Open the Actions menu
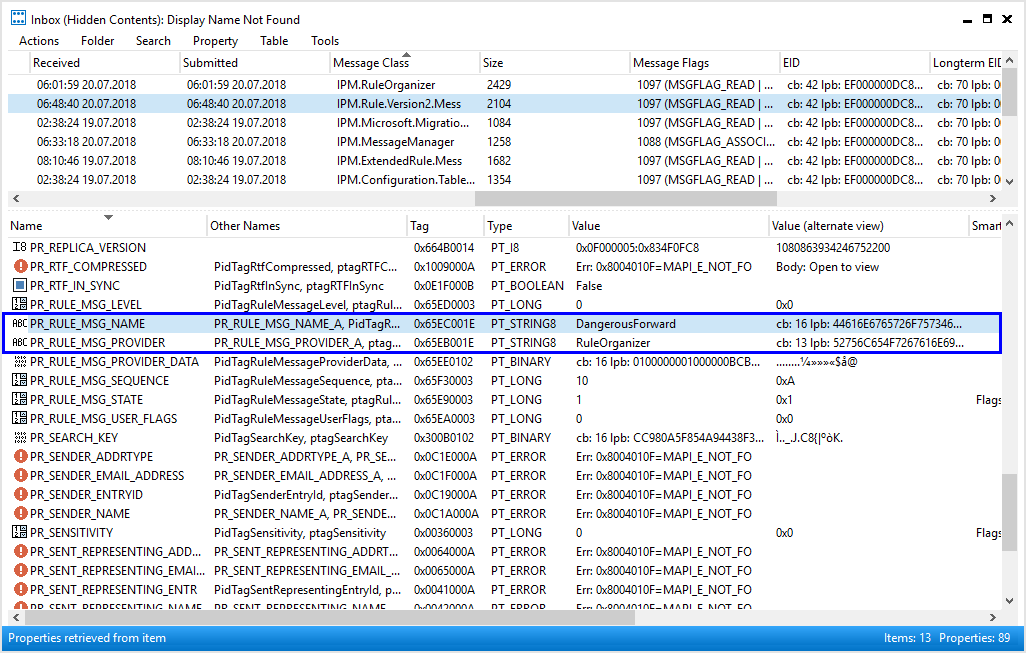The height and width of the screenshot is (653, 1026). tap(39, 41)
